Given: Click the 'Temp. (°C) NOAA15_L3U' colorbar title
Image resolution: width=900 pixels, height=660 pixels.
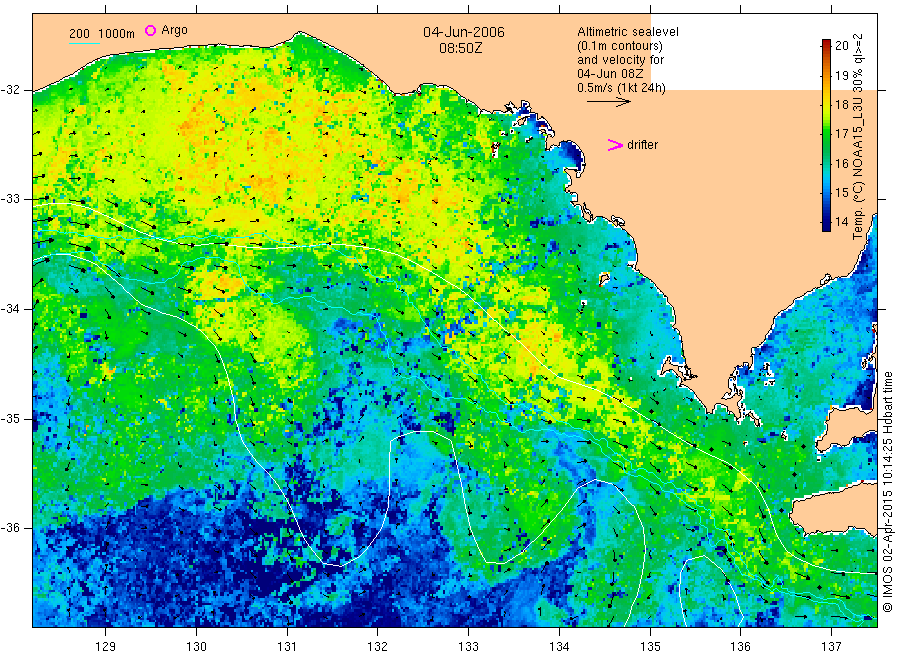Looking at the screenshot, I should [x=858, y=168].
